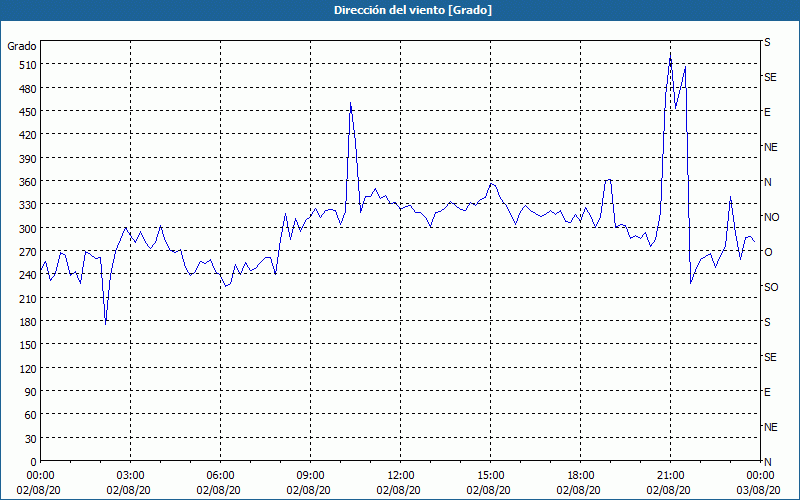Click the 420 degree axis label
The image size is (800, 500).
click(x=28, y=135)
